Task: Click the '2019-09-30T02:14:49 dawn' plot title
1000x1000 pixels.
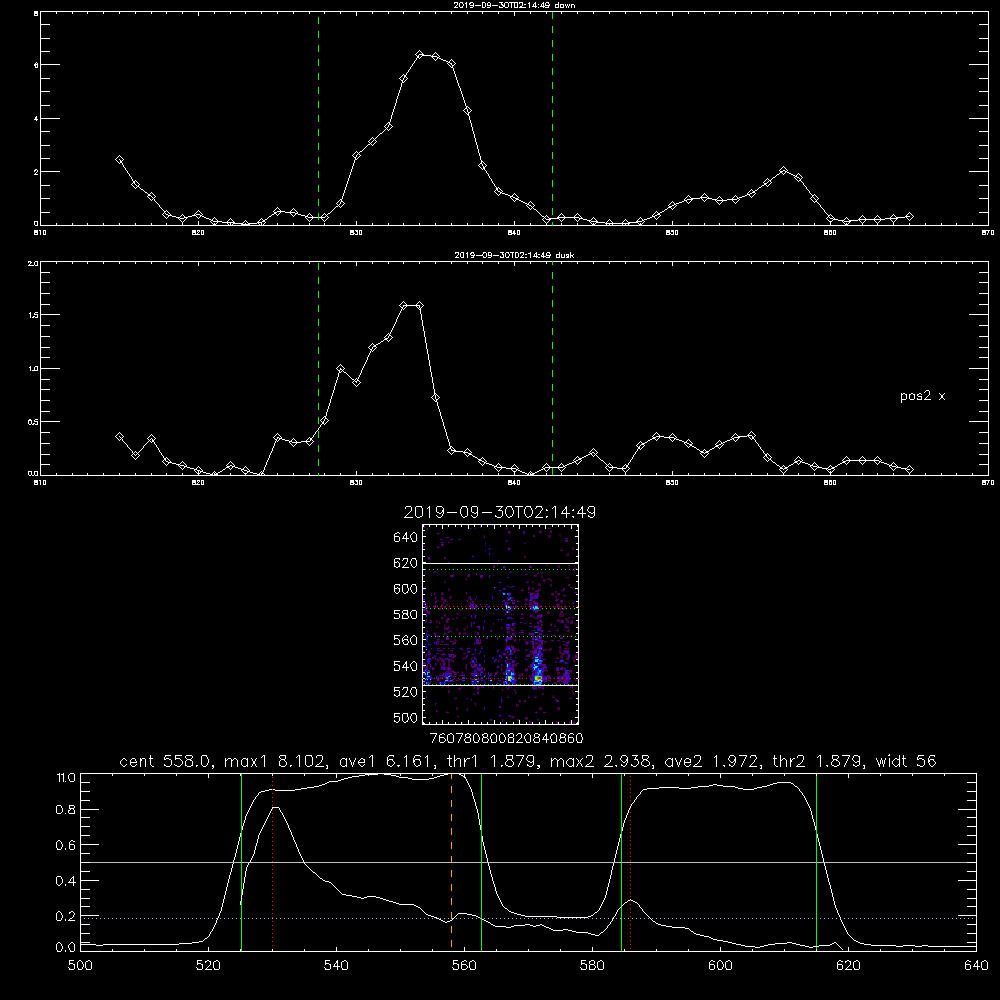Action: (514, 5)
